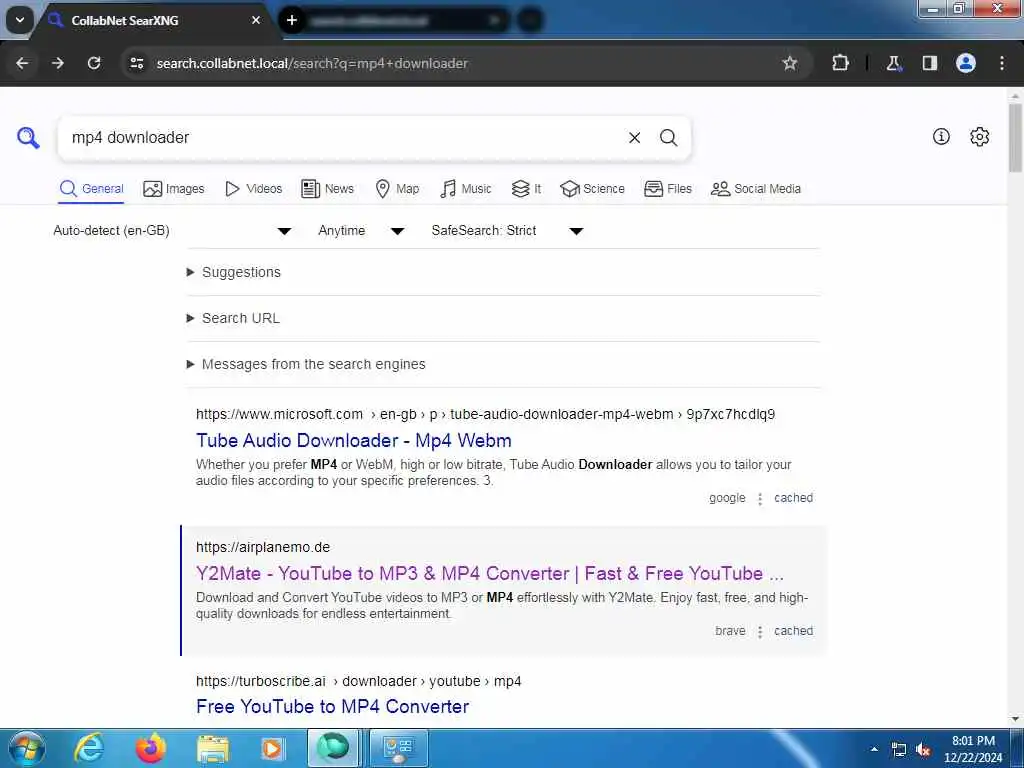The image size is (1024, 768).
Task: Bookmark this page with the star
Action: pos(790,63)
